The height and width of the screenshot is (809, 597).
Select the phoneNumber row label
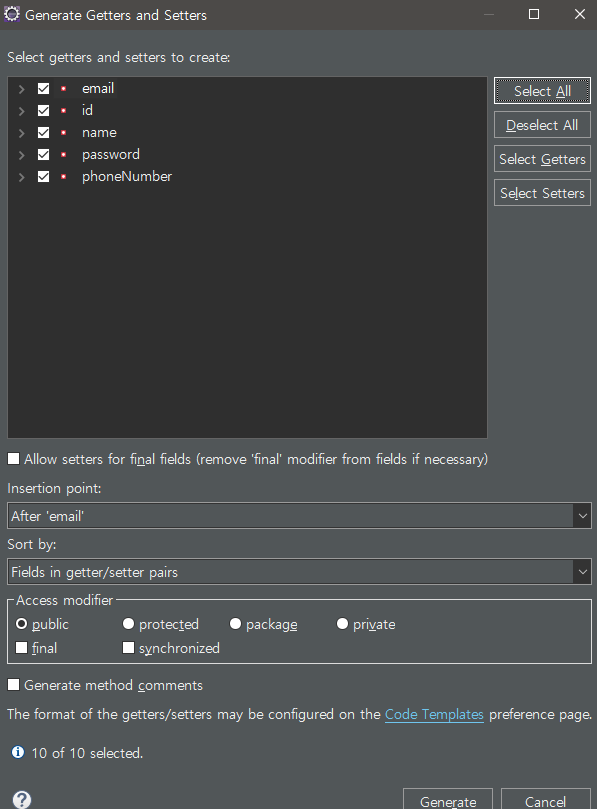pyautogui.click(x=127, y=176)
